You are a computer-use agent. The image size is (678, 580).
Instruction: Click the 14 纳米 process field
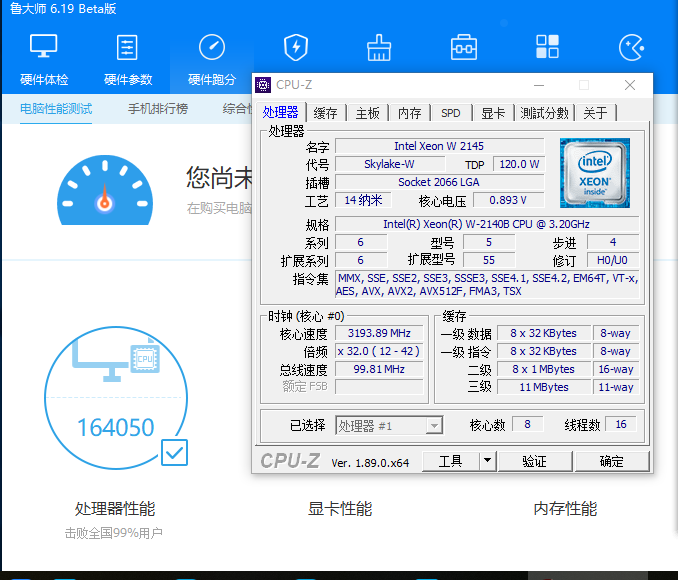tap(363, 200)
